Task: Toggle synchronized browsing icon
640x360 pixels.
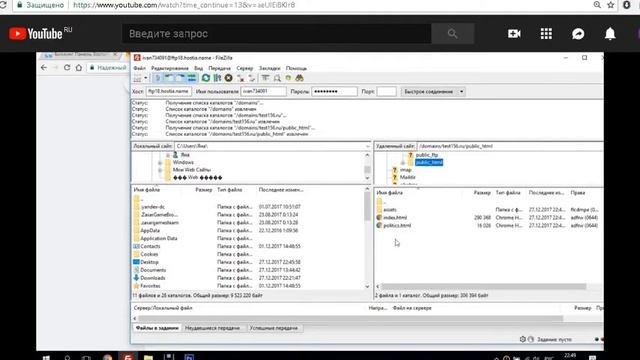Action: click(288, 78)
